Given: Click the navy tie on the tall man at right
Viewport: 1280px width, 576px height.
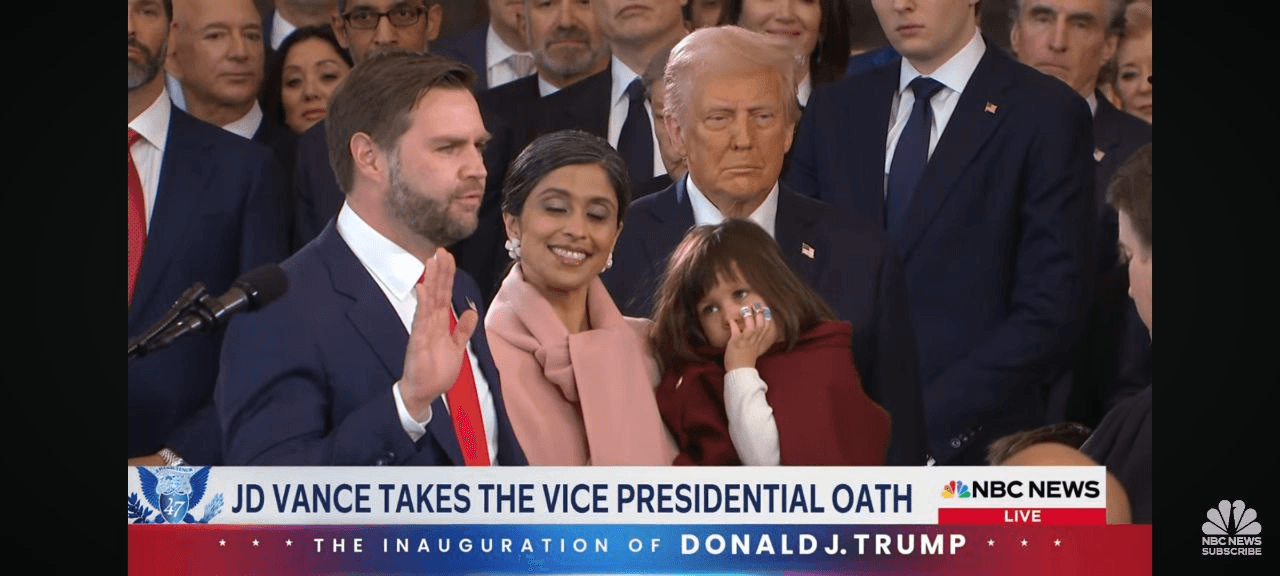Looking at the screenshot, I should [x=912, y=150].
